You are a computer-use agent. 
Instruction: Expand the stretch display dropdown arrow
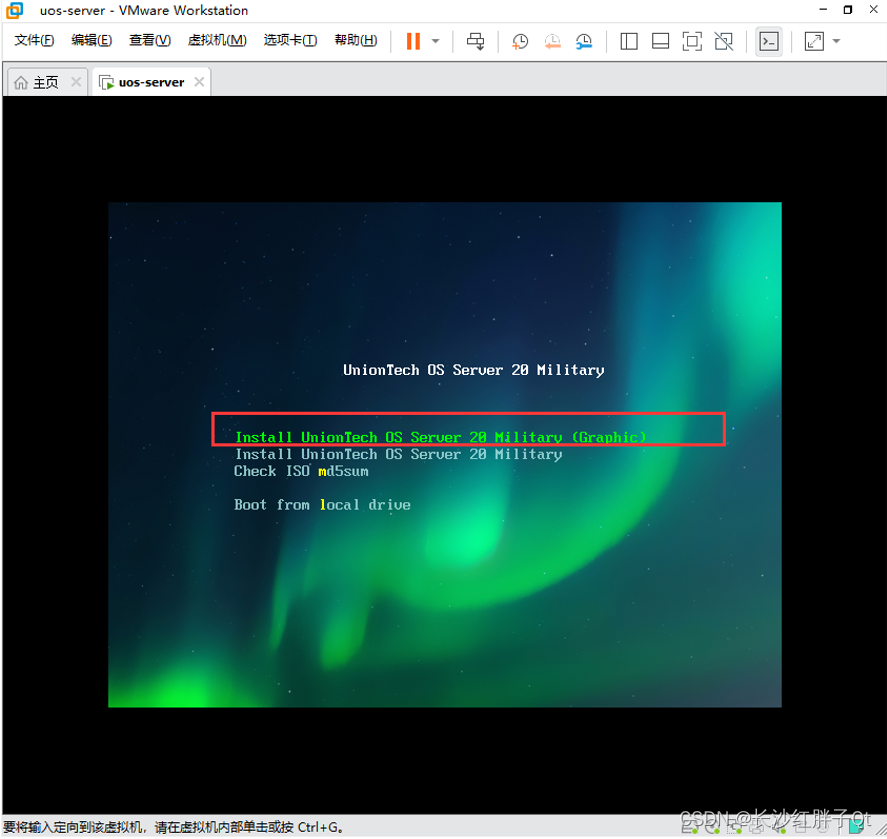pos(837,41)
